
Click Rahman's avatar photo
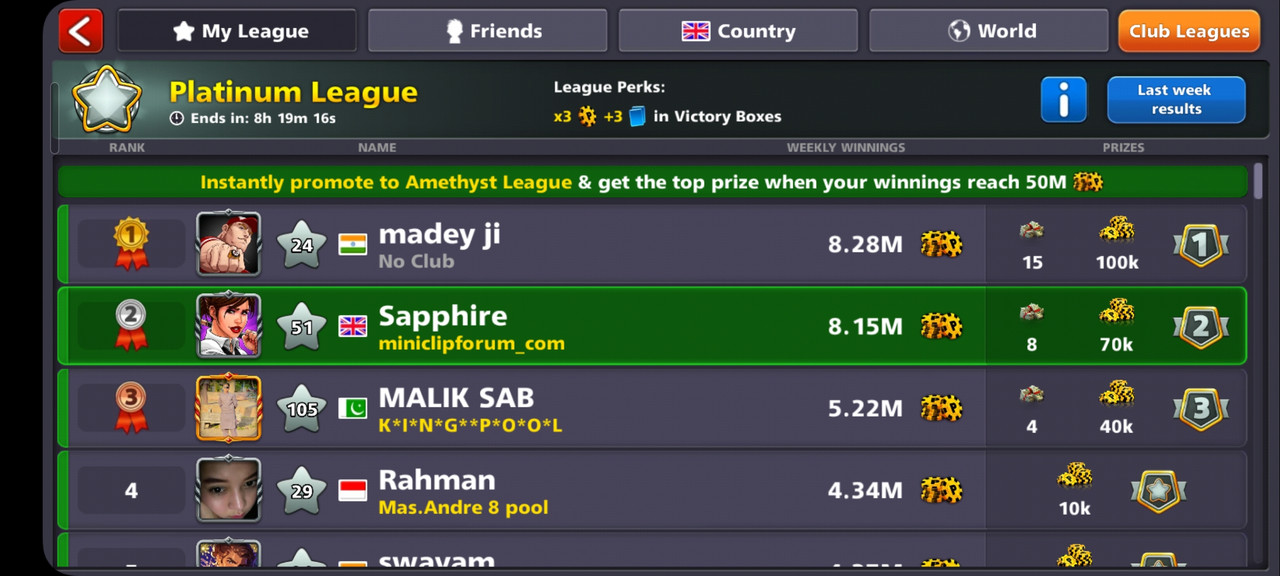pyautogui.click(x=229, y=489)
